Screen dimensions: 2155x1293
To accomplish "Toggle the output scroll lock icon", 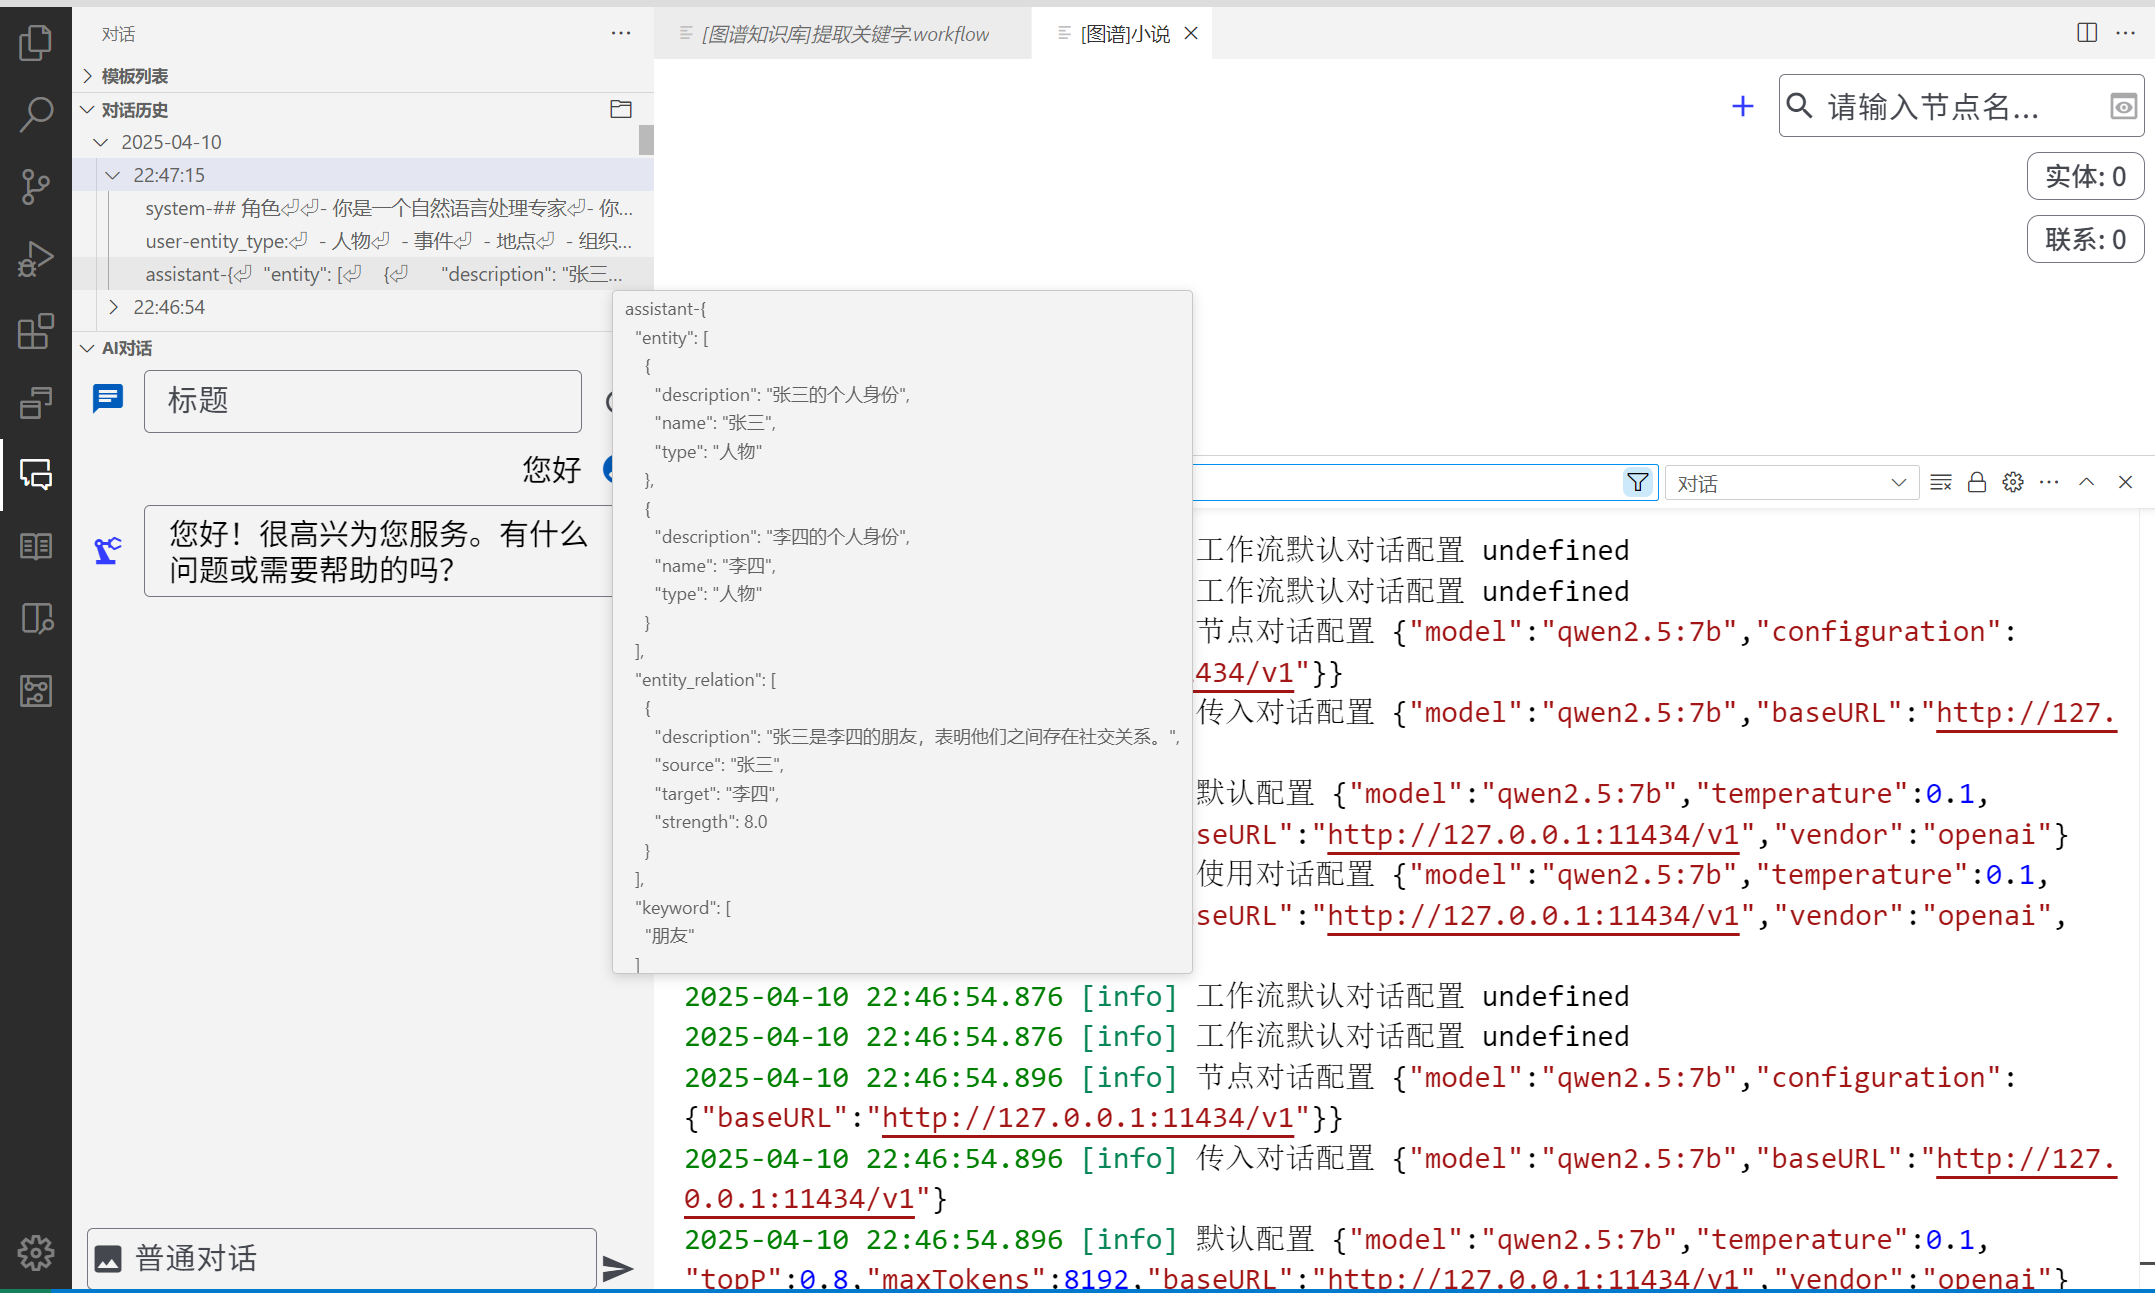I will point(1977,483).
